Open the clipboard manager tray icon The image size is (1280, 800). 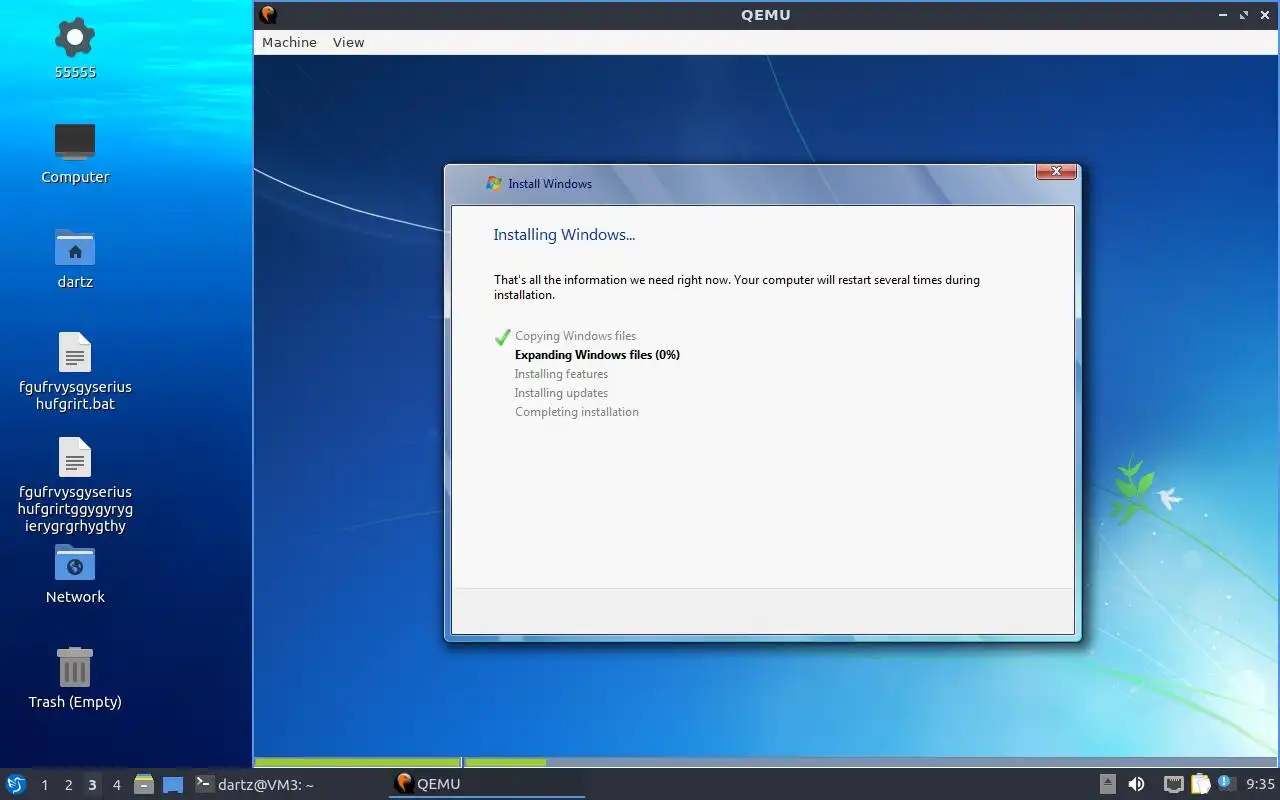pyautogui.click(x=1200, y=784)
